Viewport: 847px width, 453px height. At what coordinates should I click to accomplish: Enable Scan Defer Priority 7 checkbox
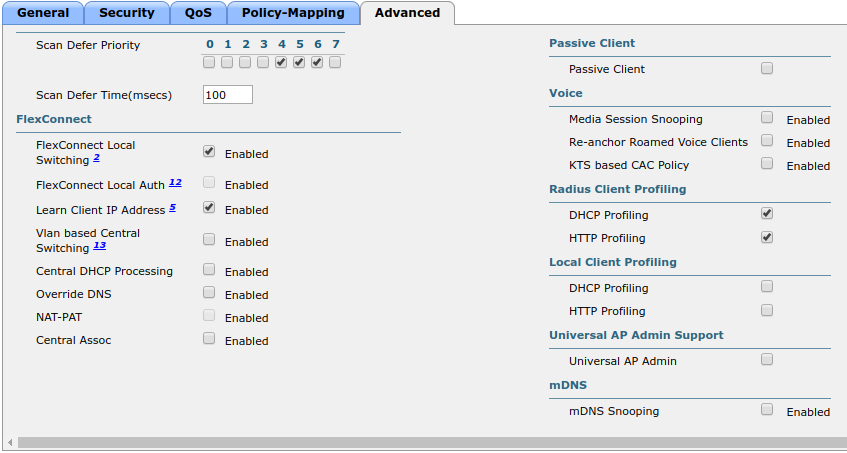coord(335,62)
